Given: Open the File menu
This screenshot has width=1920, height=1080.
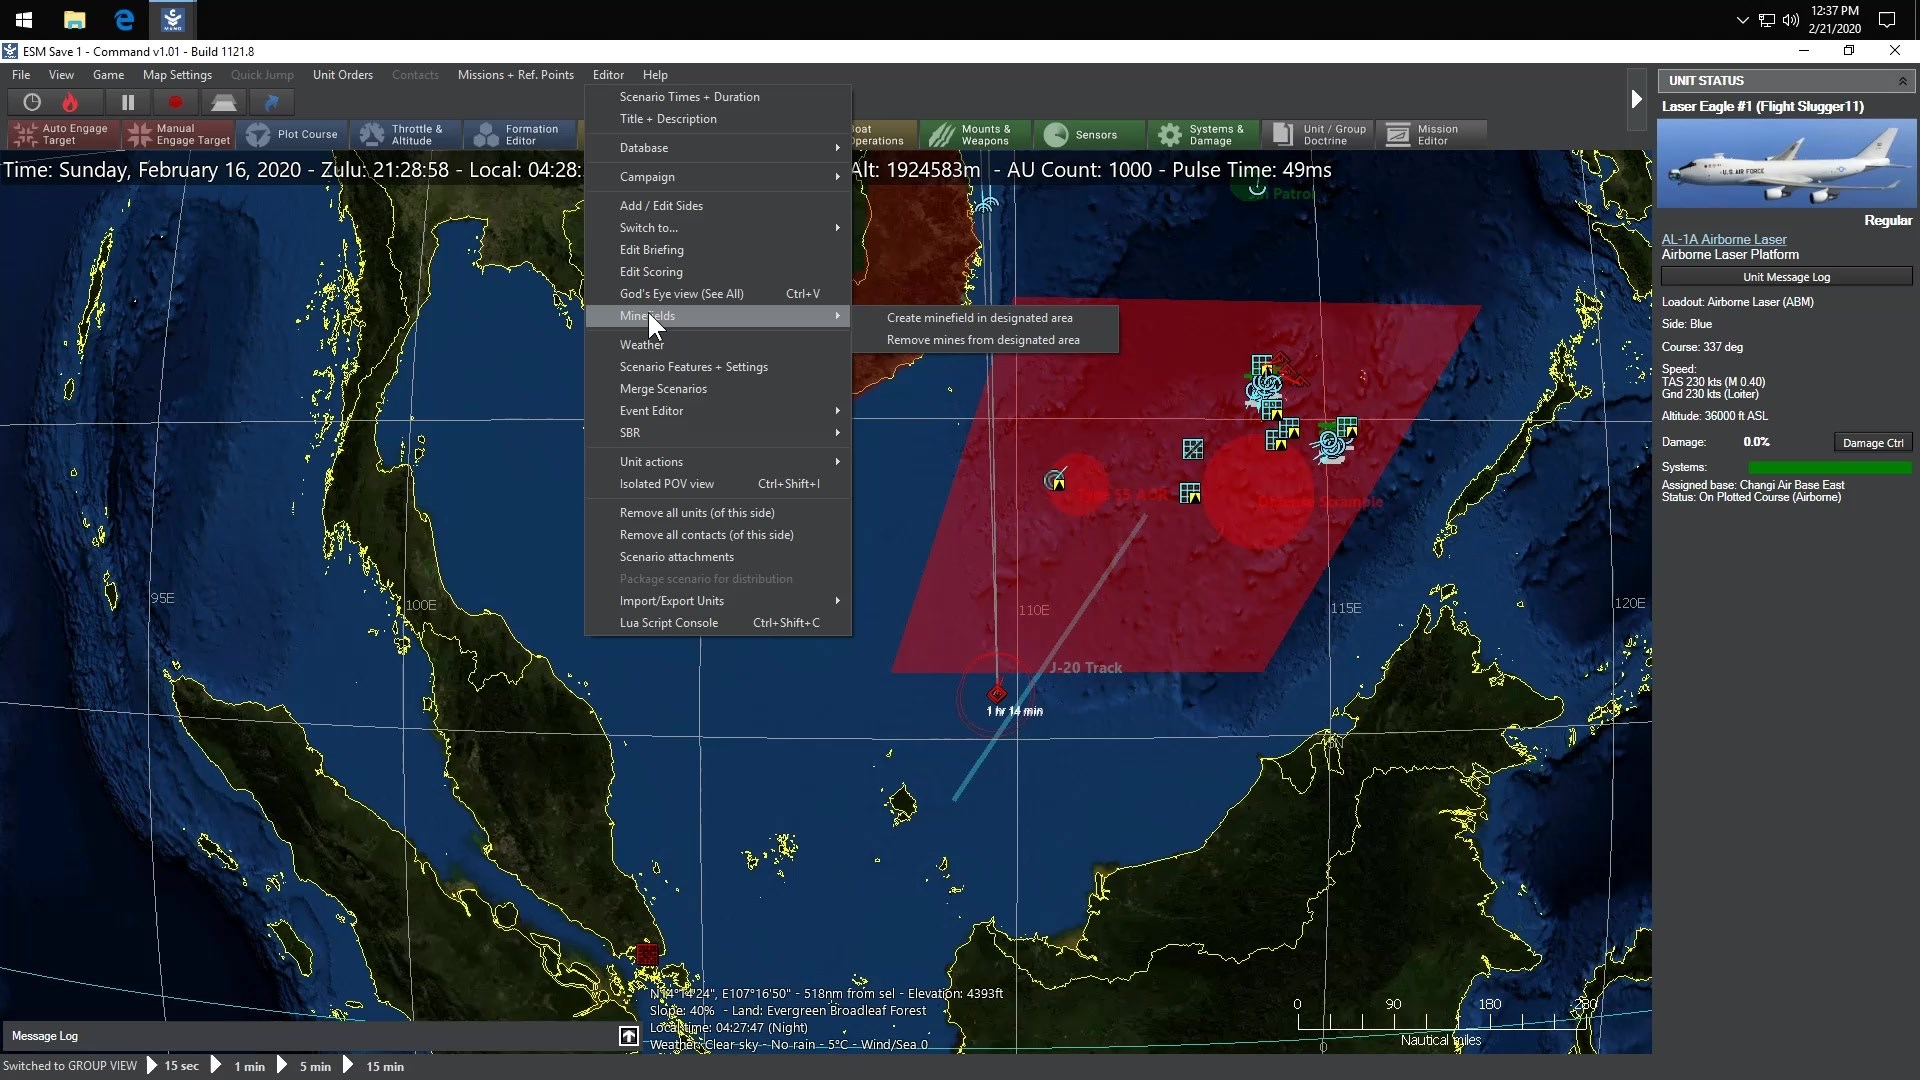Looking at the screenshot, I should (21, 75).
